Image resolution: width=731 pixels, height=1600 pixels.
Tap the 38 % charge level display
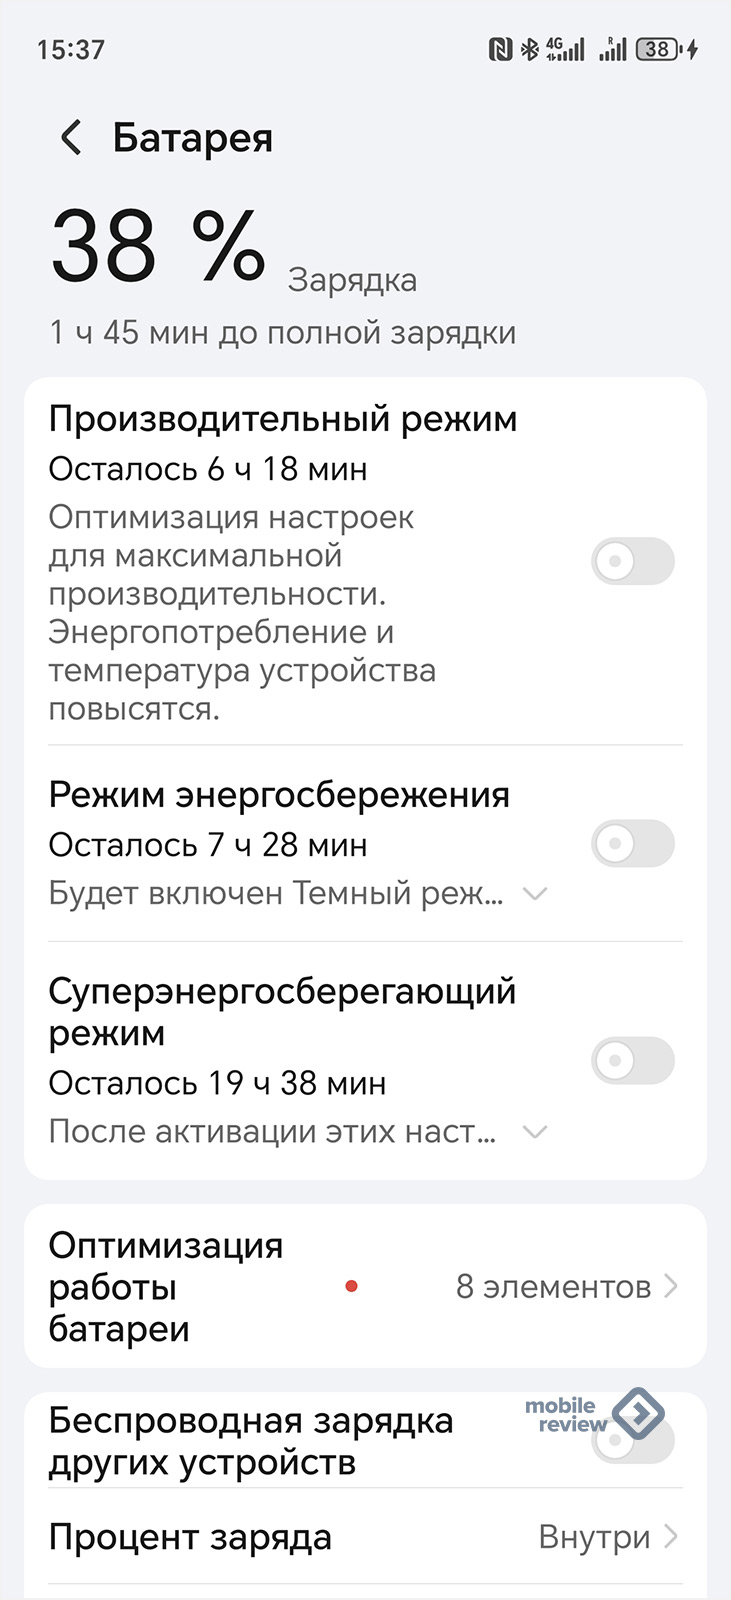[x=158, y=247]
